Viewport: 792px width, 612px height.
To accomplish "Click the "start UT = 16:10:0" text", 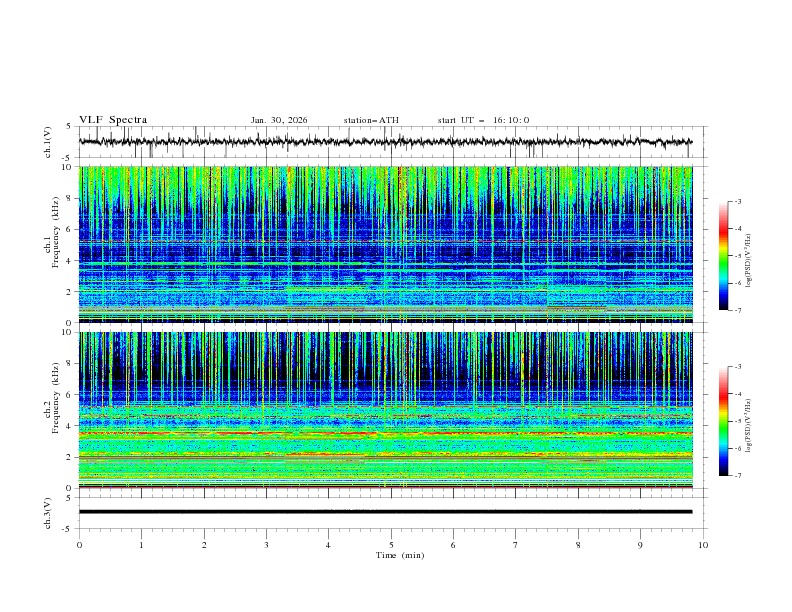I will [483, 120].
